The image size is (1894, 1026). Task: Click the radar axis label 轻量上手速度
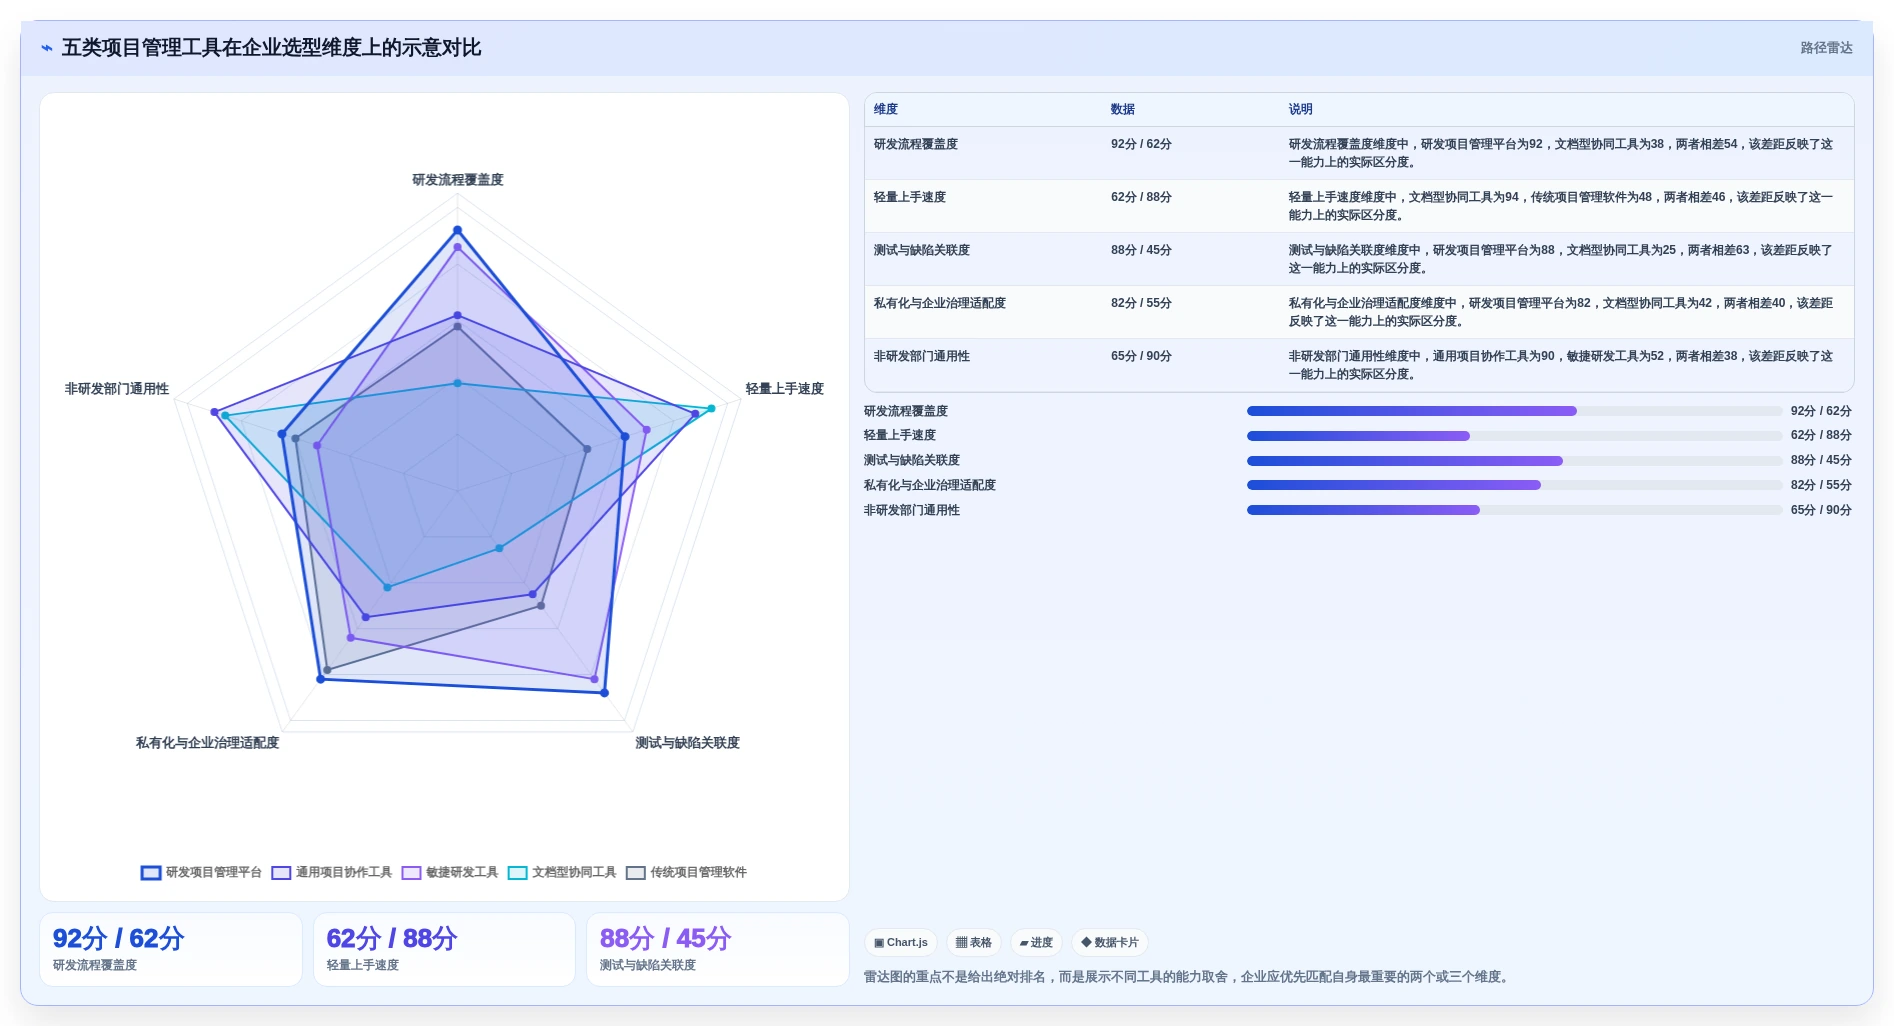785,389
